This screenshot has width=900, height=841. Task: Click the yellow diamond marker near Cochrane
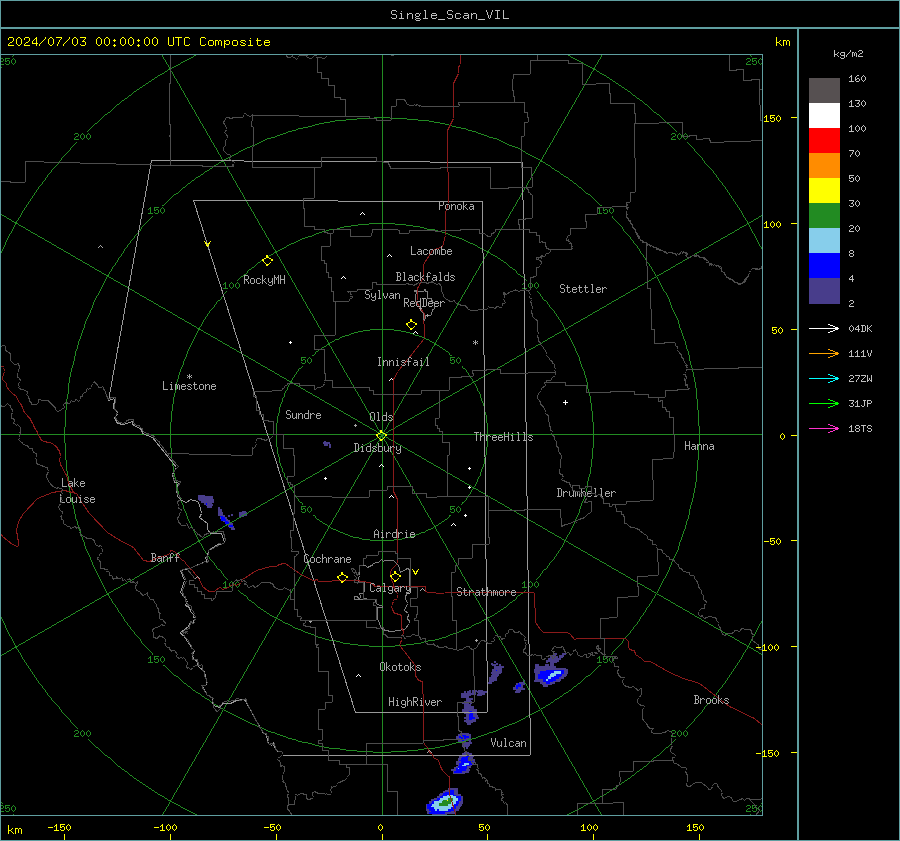click(342, 578)
